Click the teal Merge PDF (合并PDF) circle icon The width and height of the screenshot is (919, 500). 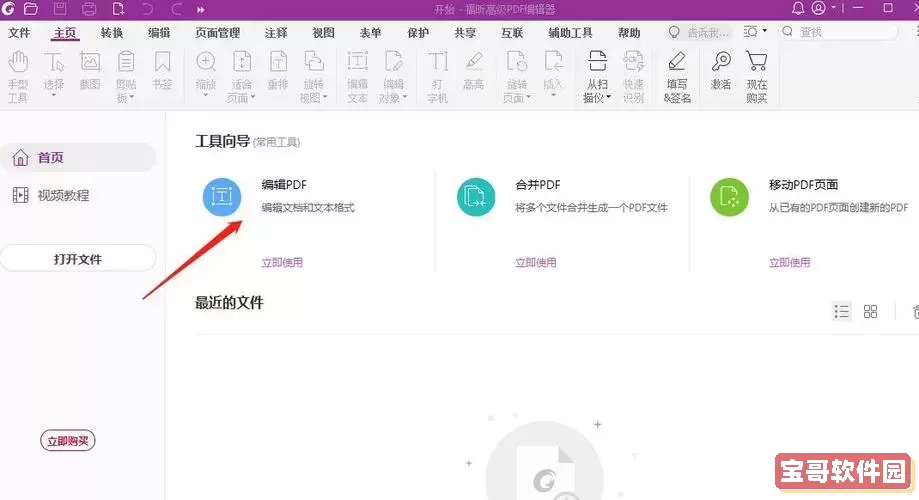point(475,197)
